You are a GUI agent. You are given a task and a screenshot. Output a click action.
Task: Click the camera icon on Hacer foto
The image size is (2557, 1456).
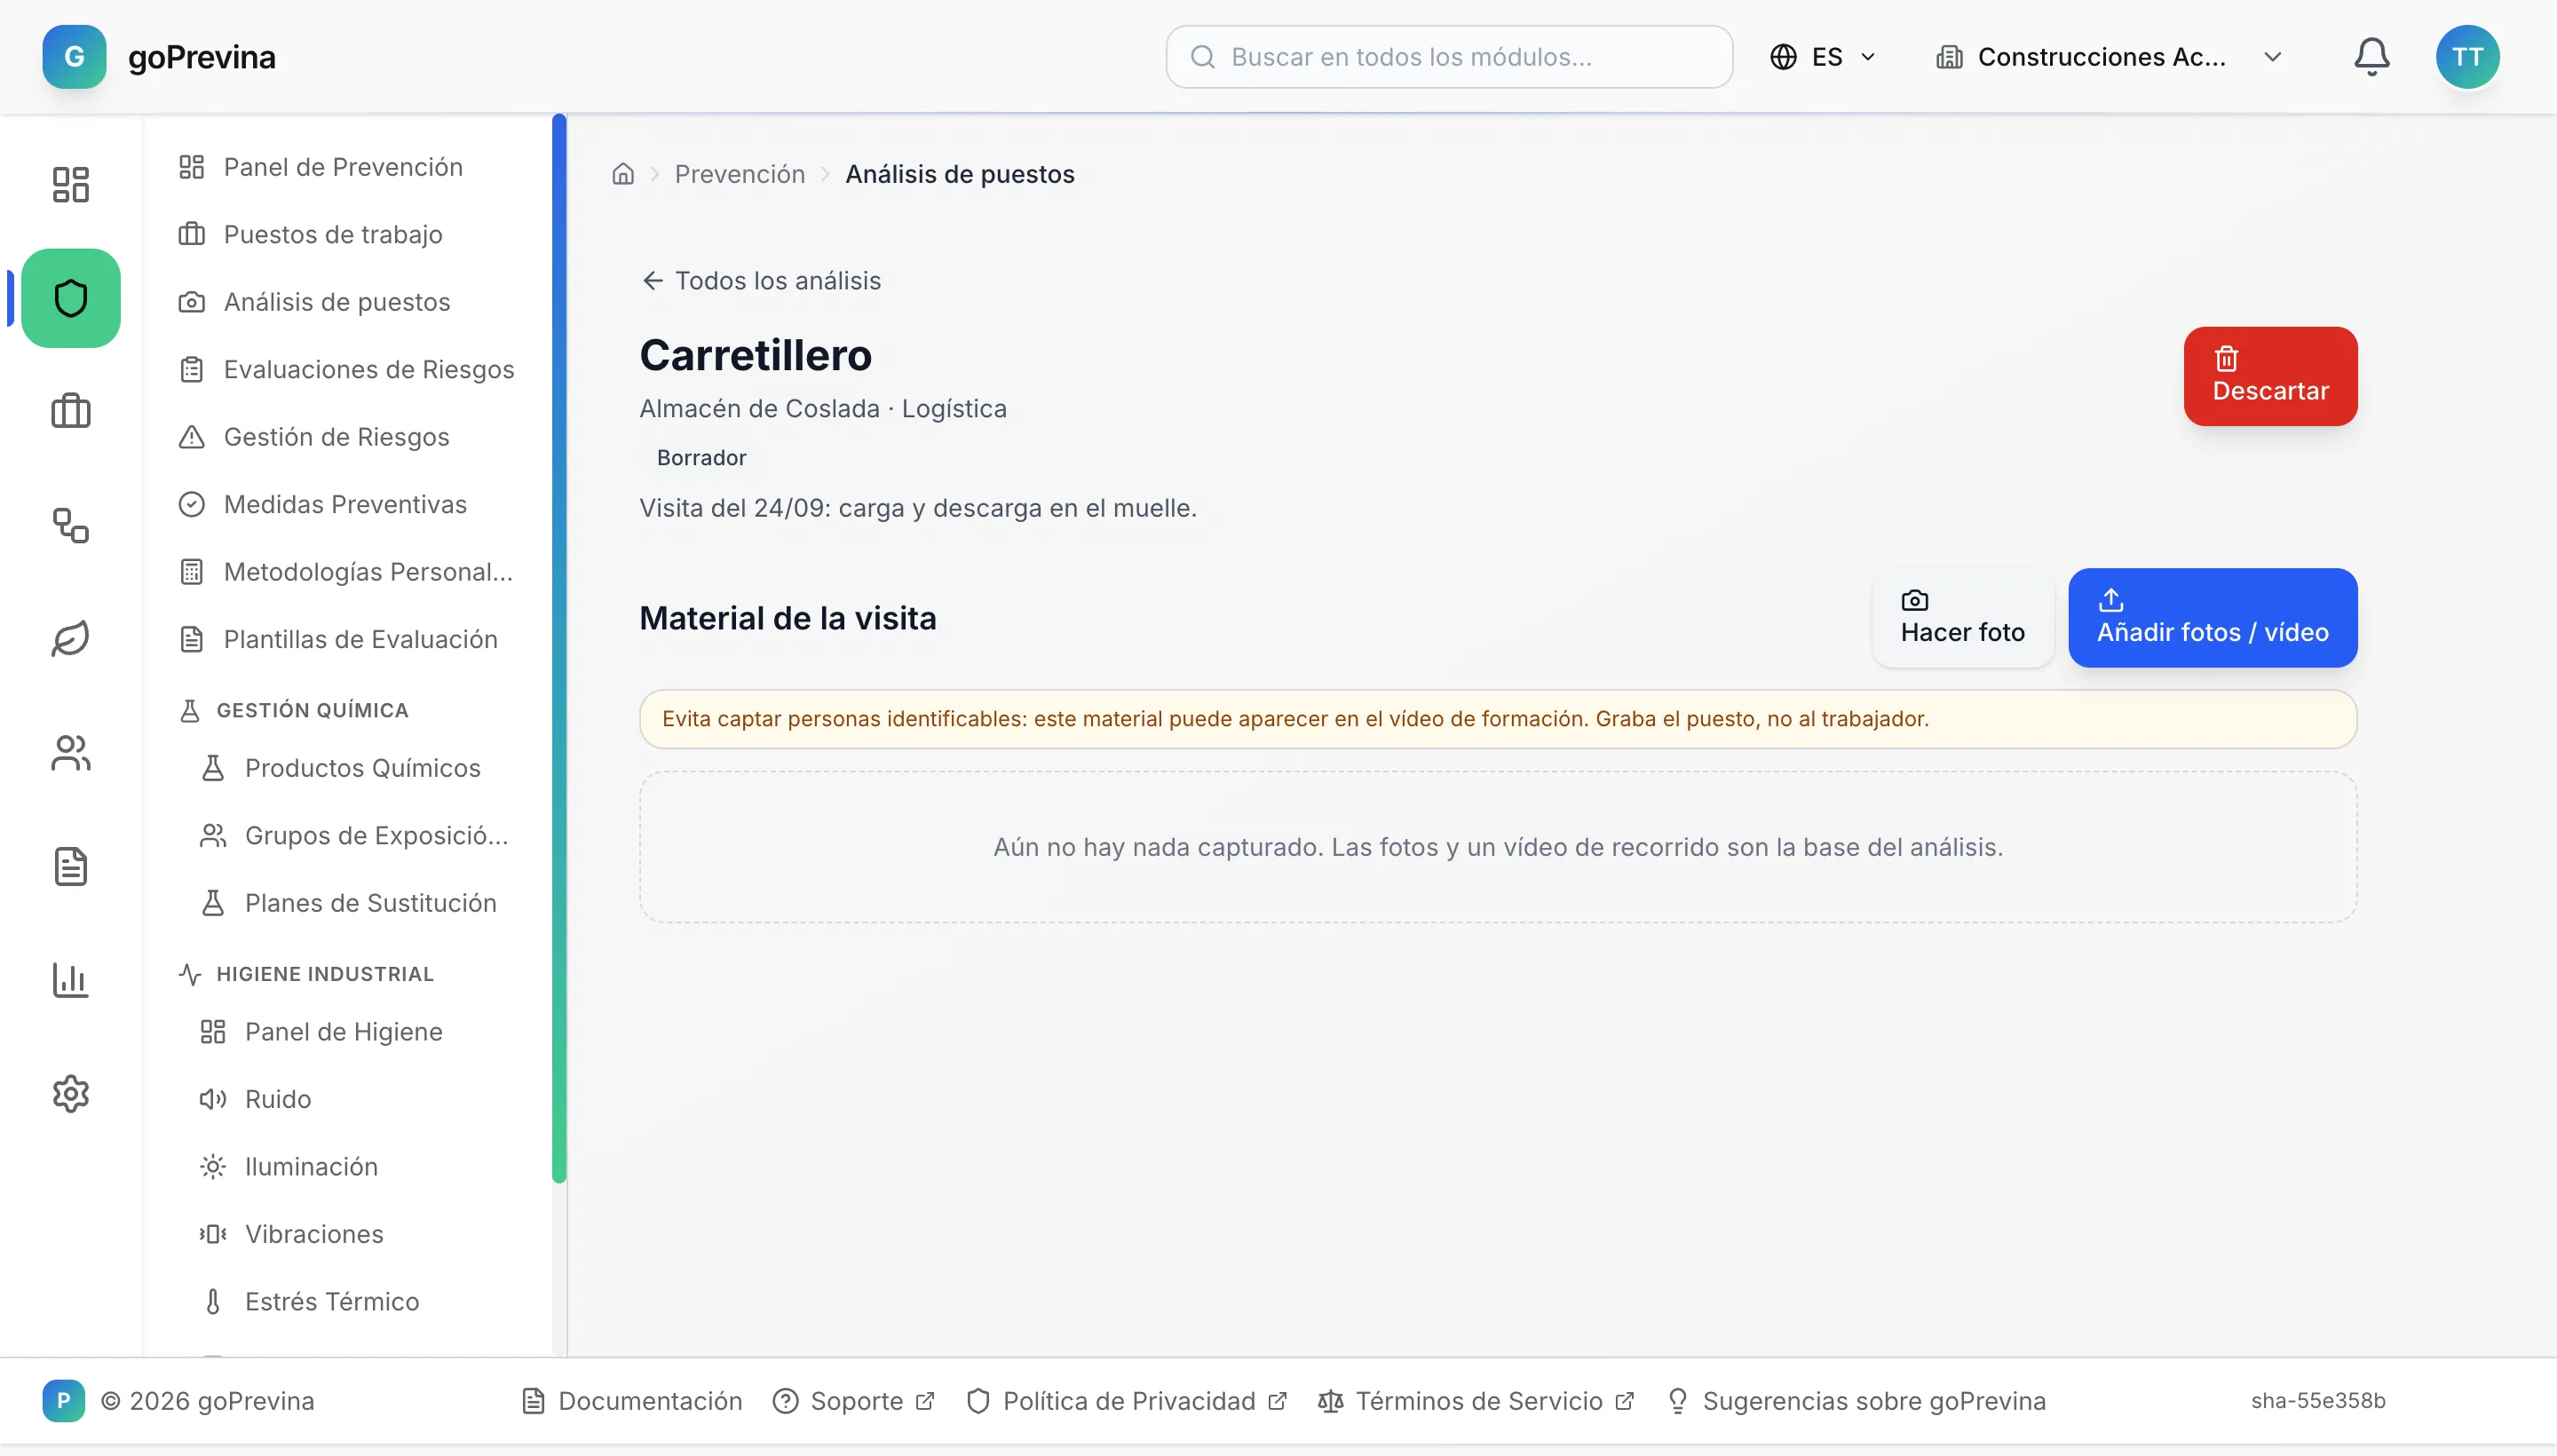pos(1914,600)
